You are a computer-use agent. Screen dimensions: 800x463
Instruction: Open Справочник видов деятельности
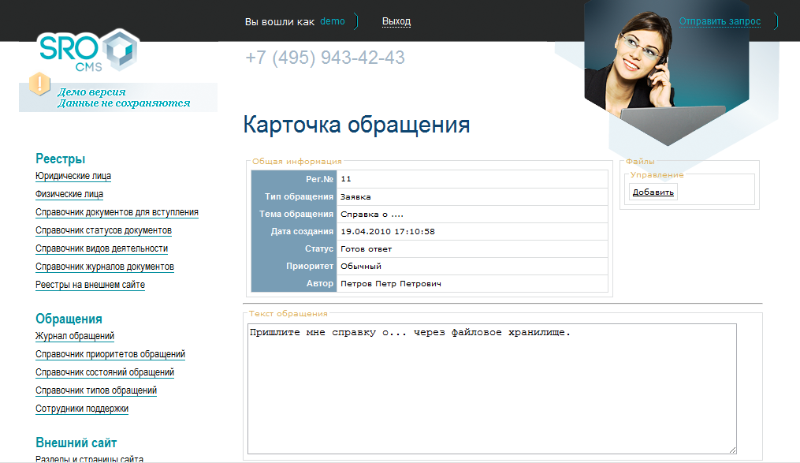[101, 248]
